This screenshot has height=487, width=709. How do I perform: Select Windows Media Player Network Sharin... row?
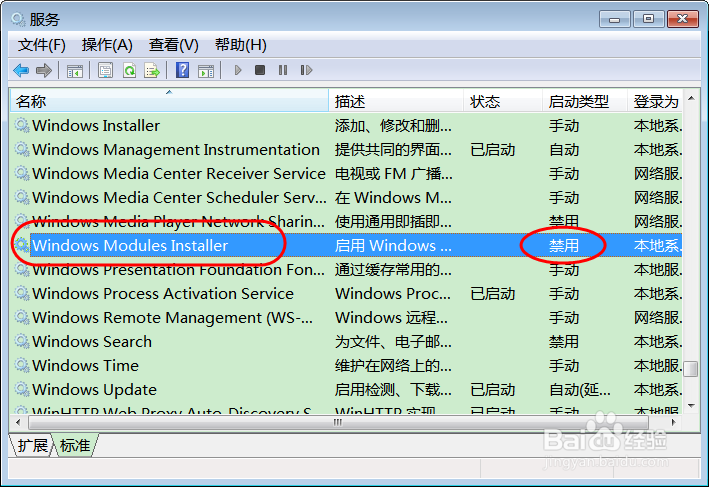(x=346, y=221)
